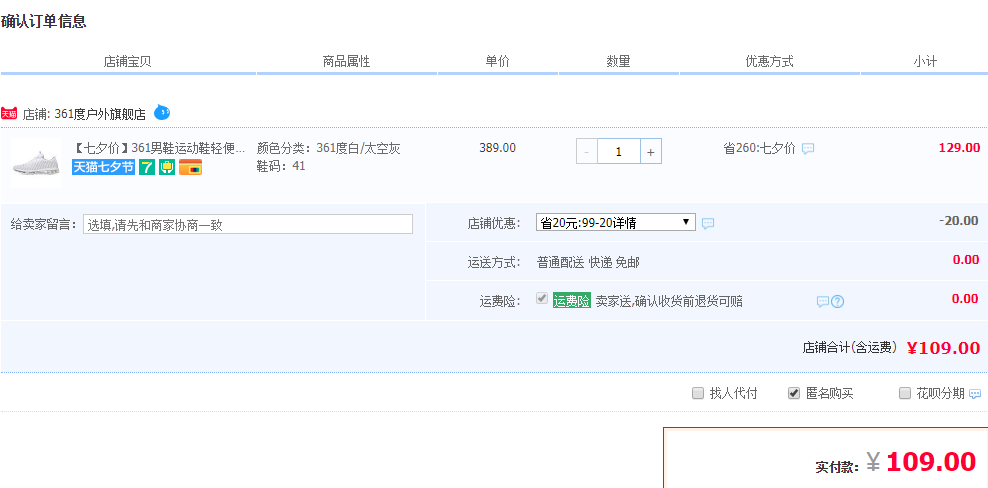Screen dimensions: 988x488
Task: Click the subtotal 129.00
Action: tap(959, 148)
